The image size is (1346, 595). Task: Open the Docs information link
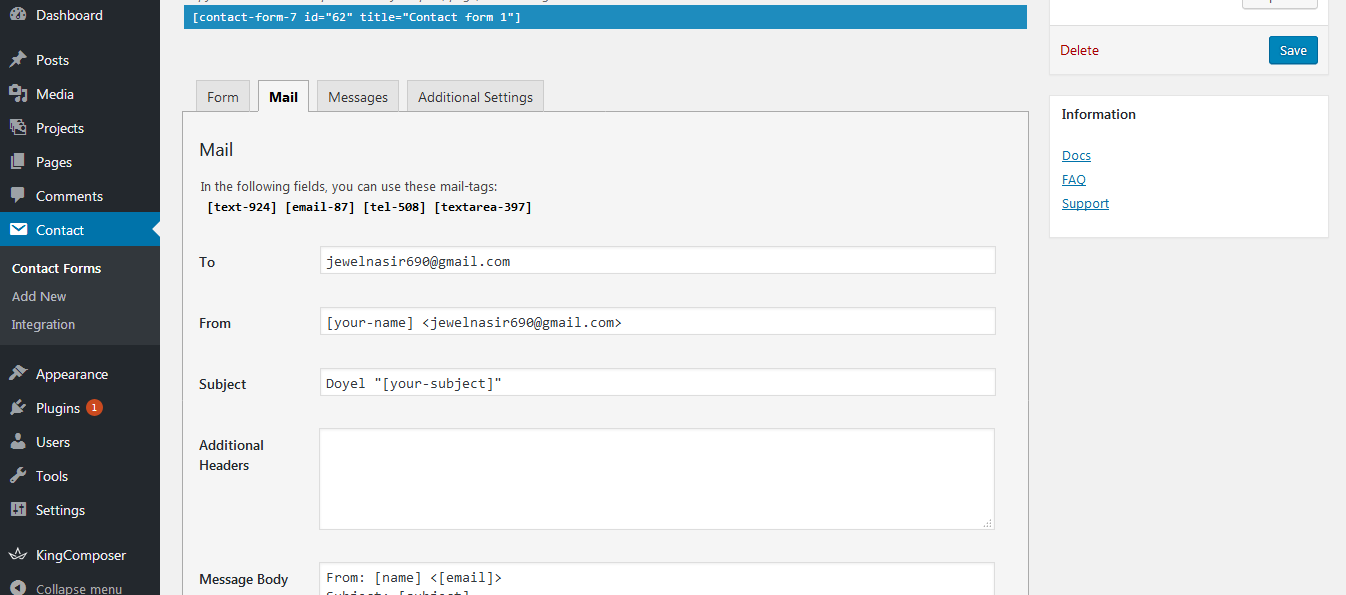(1076, 156)
